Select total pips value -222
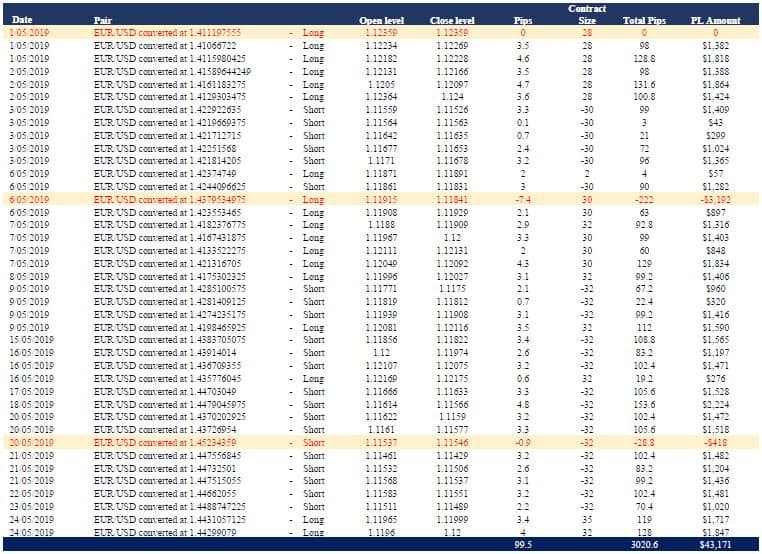The width and height of the screenshot is (762, 554). coord(644,200)
